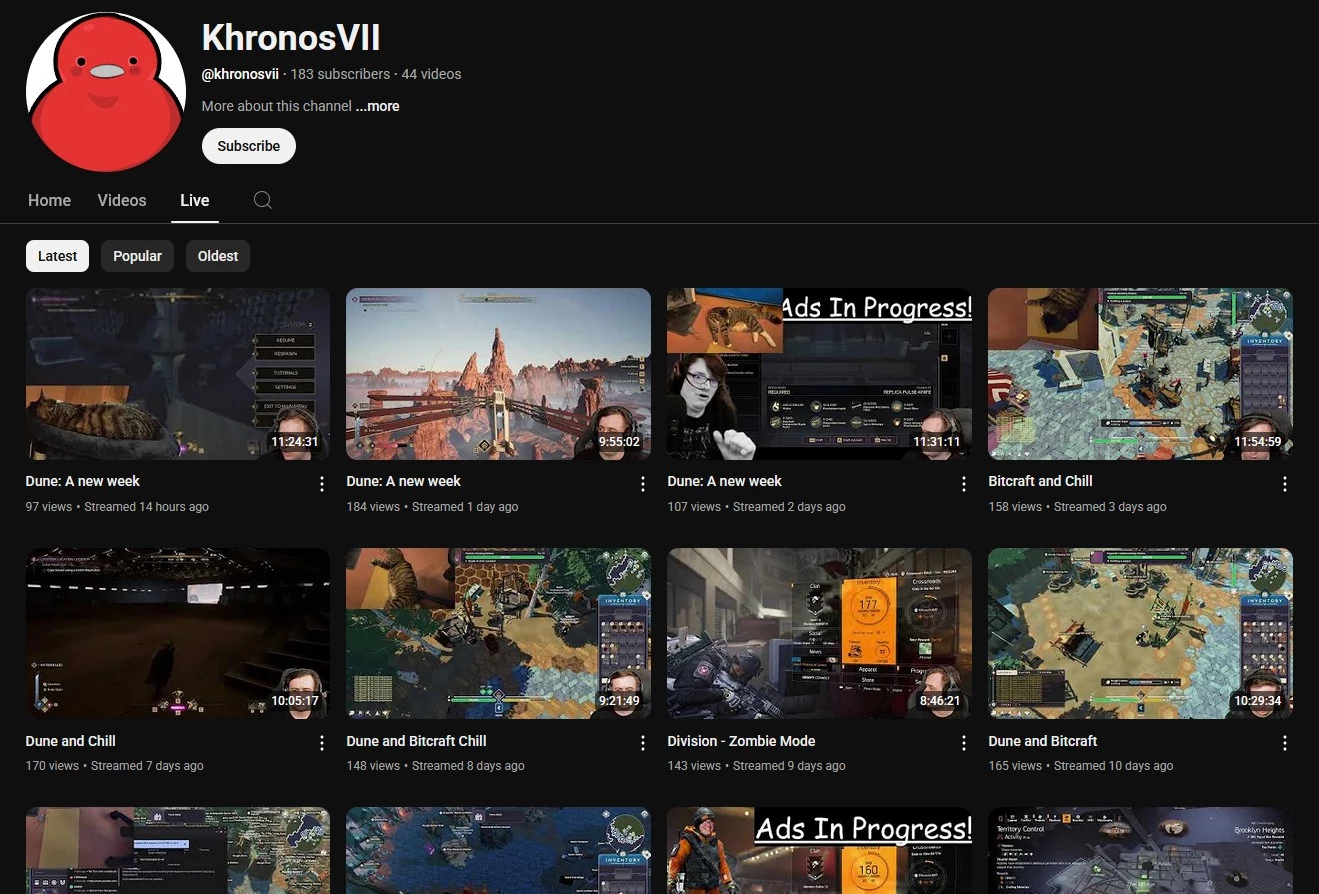This screenshot has height=894, width=1319.
Task: Open the KhronosVII red duck avatar
Action: pyautogui.click(x=106, y=92)
